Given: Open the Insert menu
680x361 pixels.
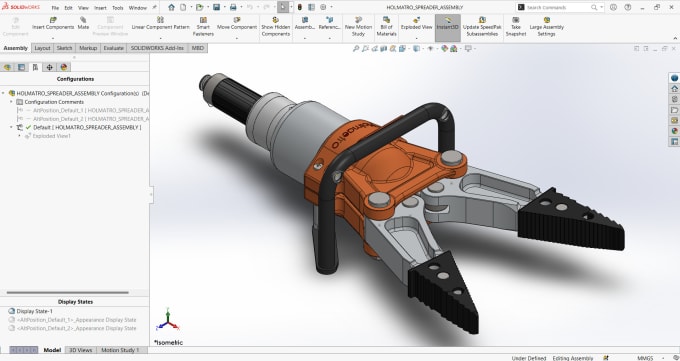Looking at the screenshot, I should [100, 8].
